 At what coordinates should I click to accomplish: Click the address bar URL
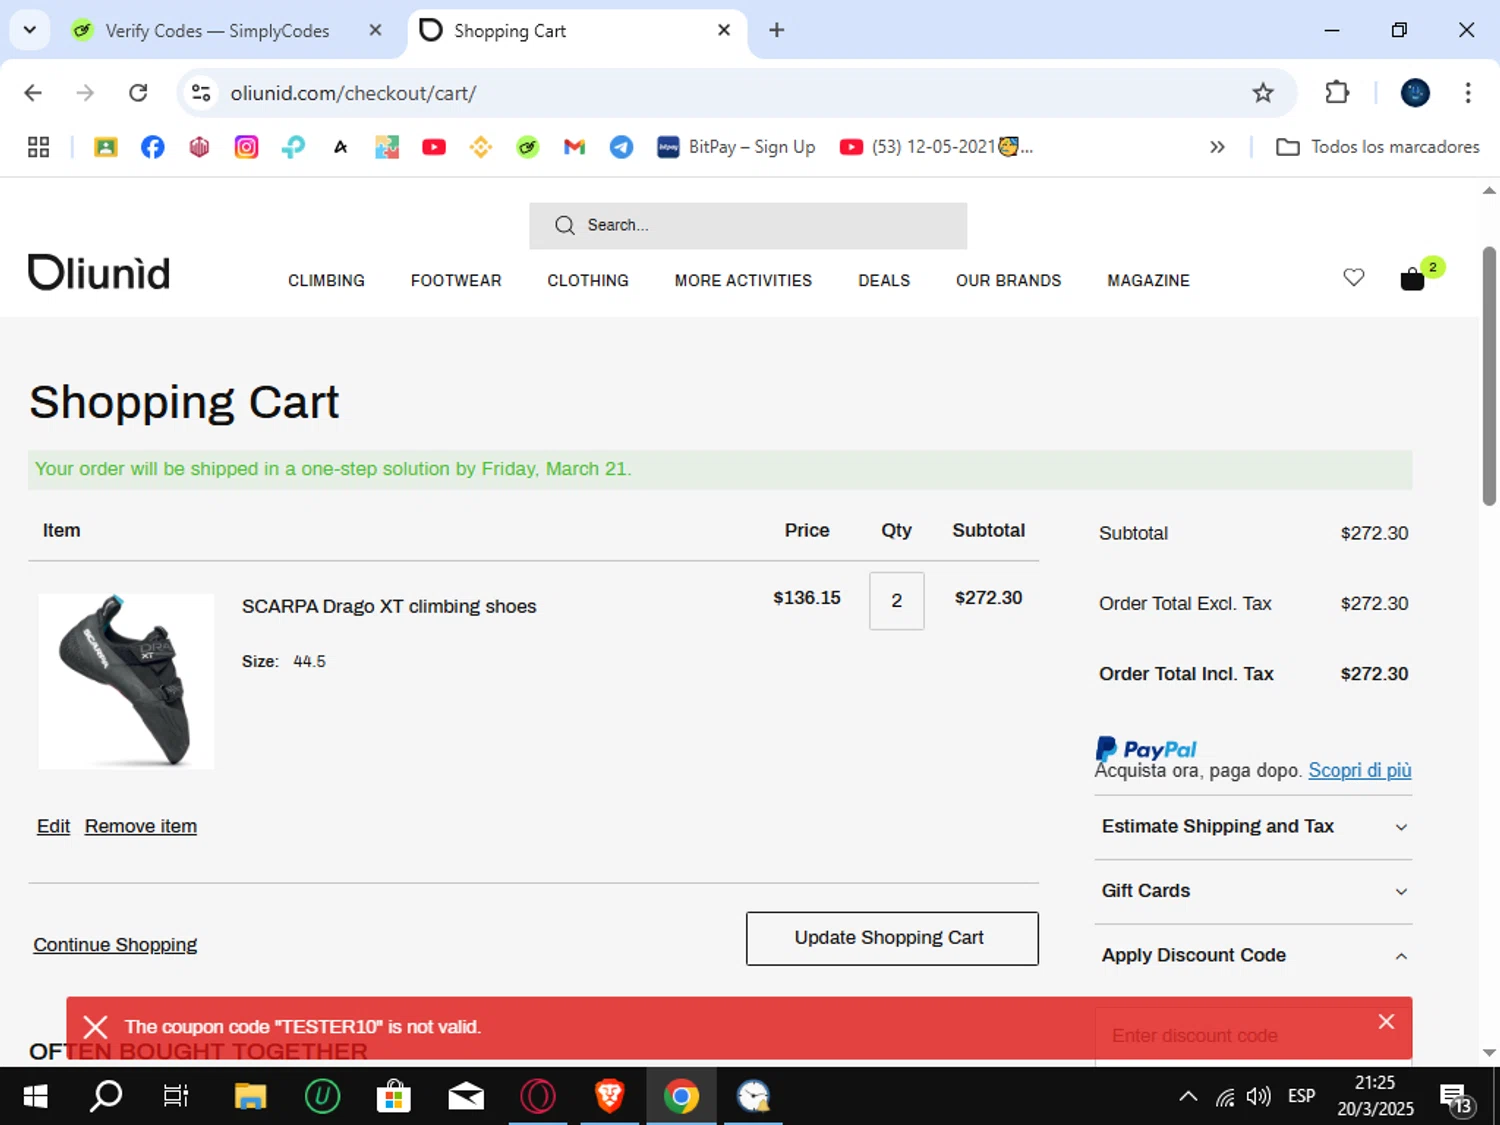point(353,93)
